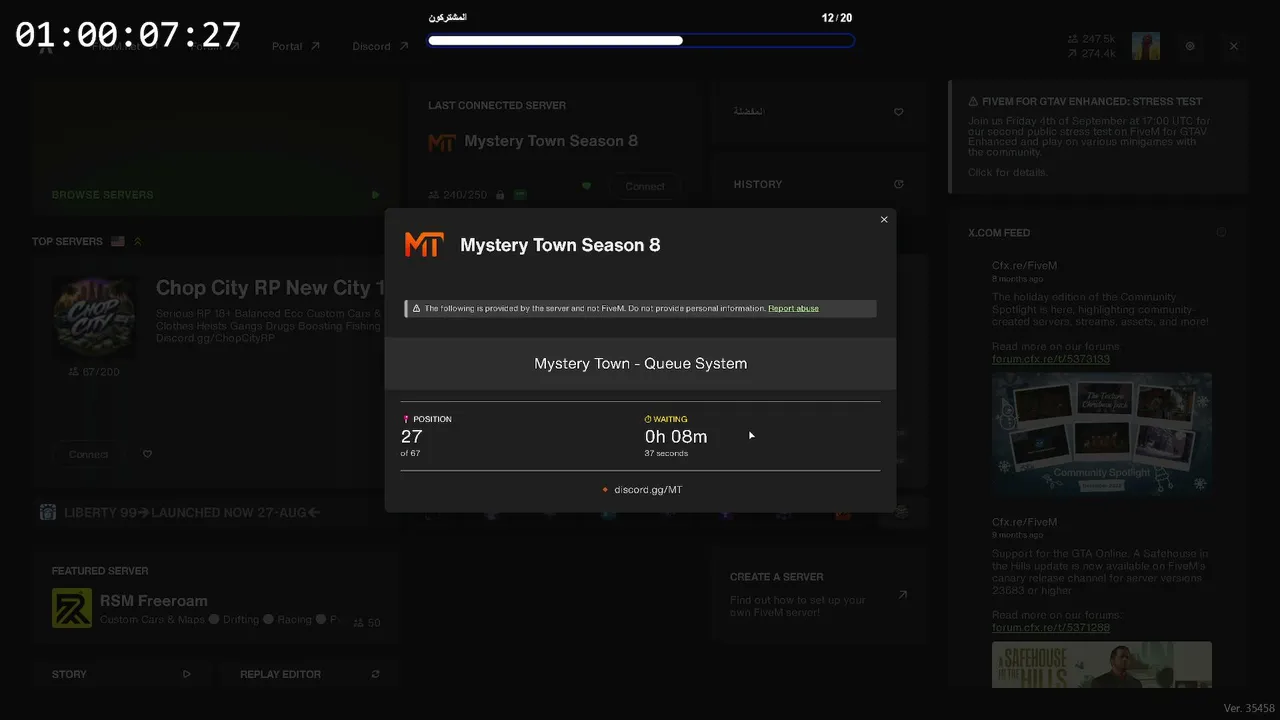Click the waiting time '0h 08m'
Viewport: 1280px width, 720px height.
point(676,436)
